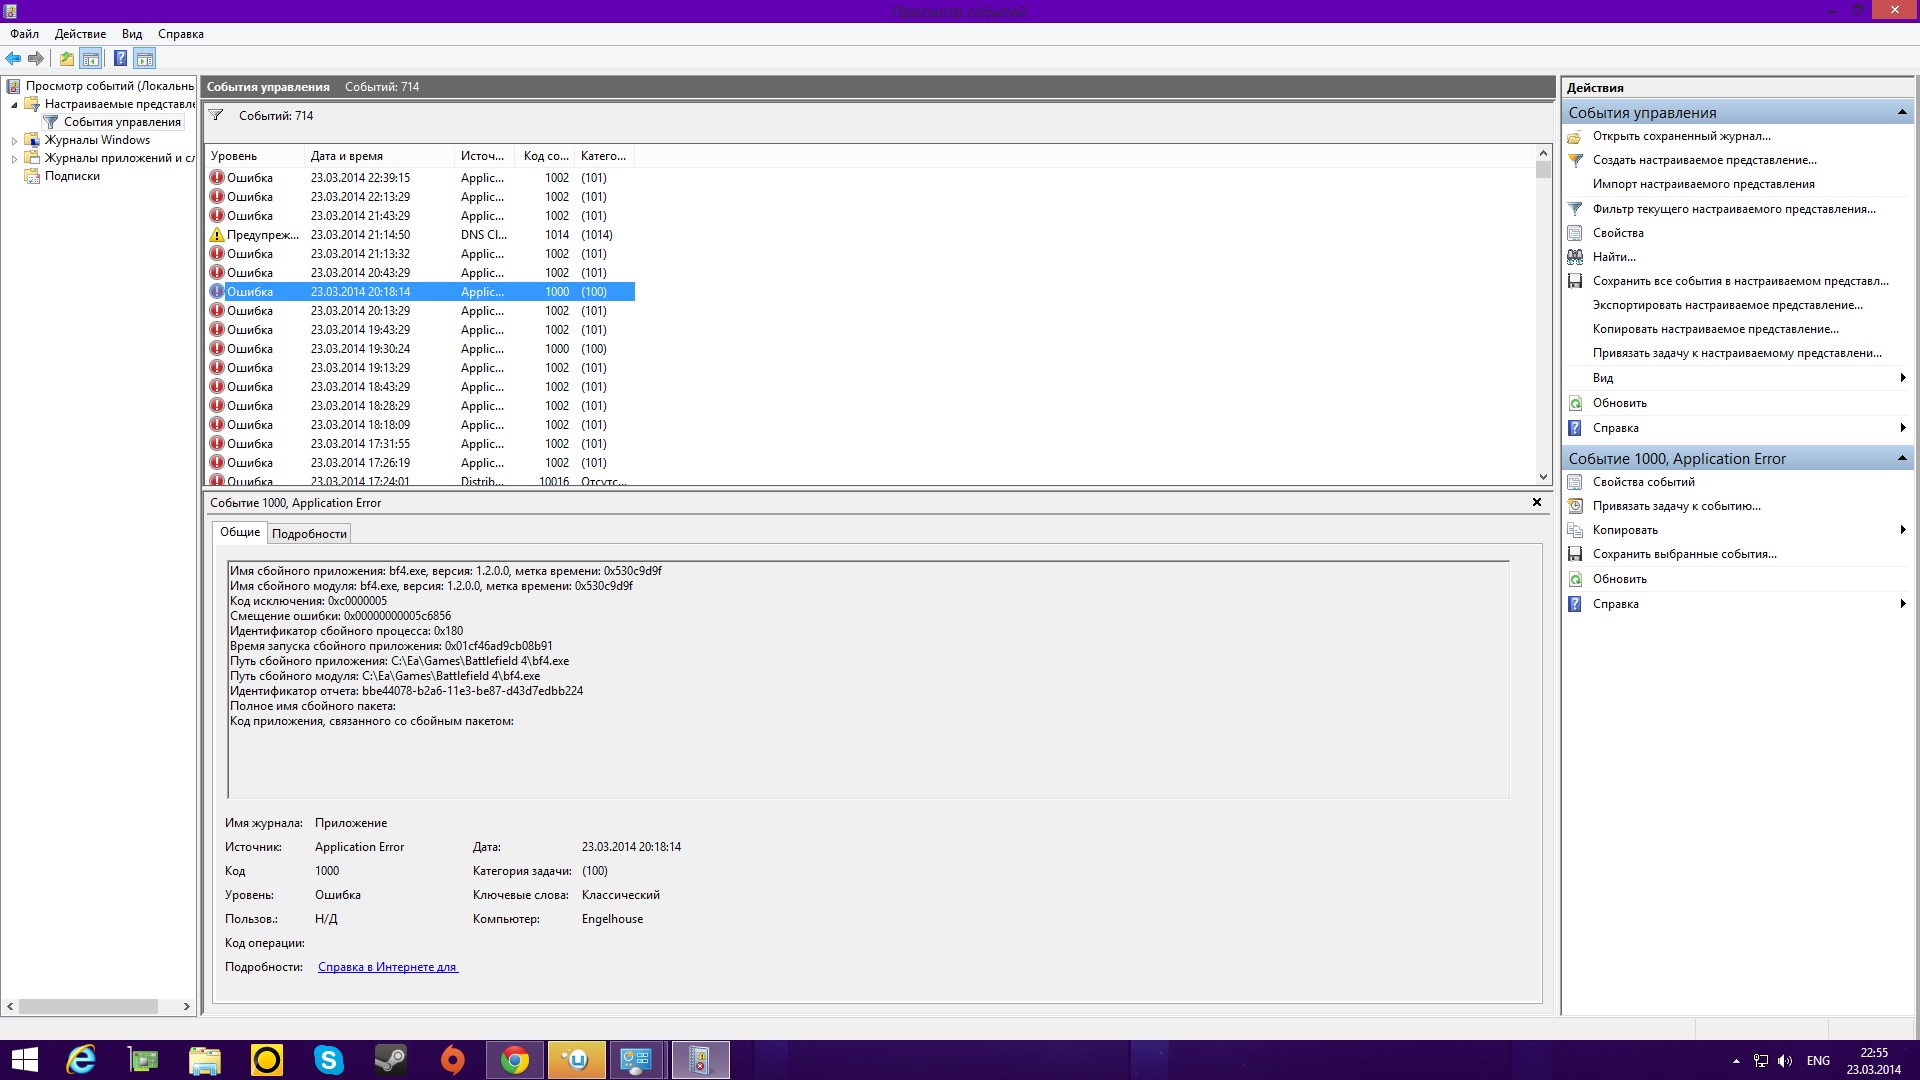The height and width of the screenshot is (1080, 1920).
Task: Click the Справка в Интернете link
Action: pos(387,967)
